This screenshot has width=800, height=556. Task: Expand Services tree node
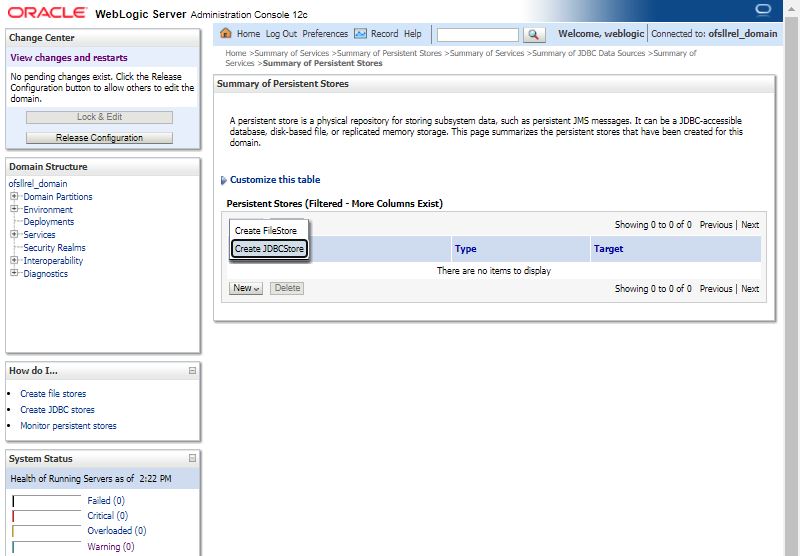click(14, 235)
